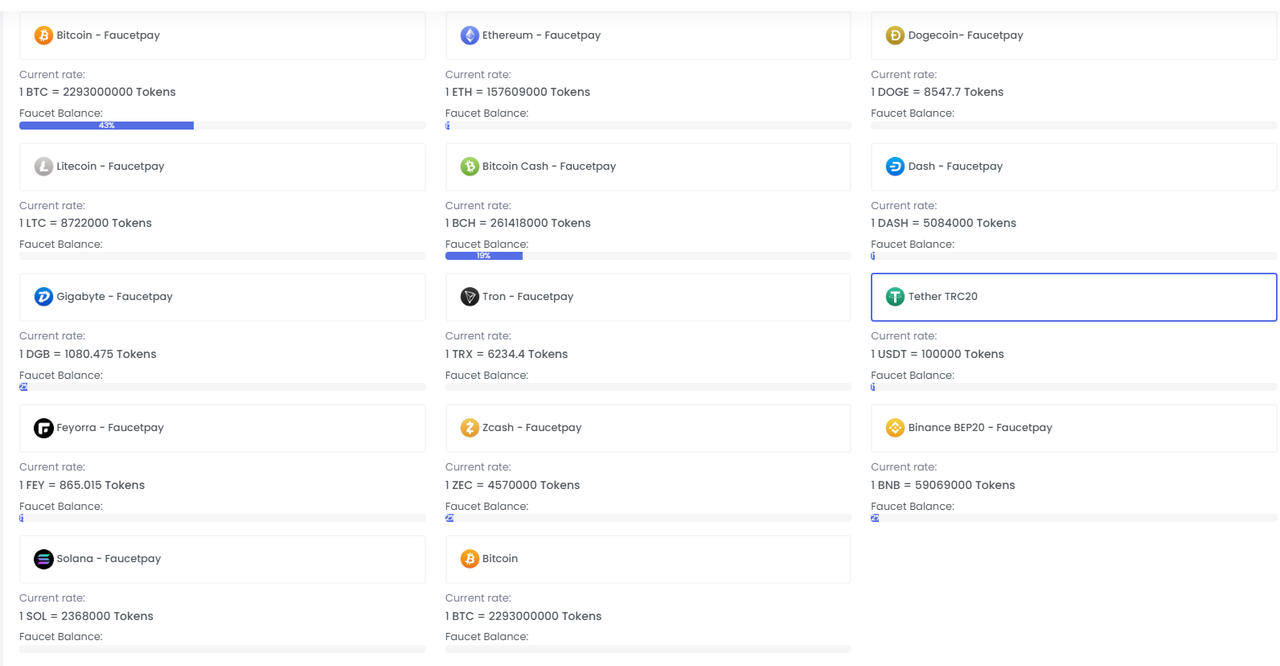This screenshot has height=666, width=1280.
Task: Click the Tether TRC20 balance bar
Action: pyautogui.click(x=1074, y=387)
